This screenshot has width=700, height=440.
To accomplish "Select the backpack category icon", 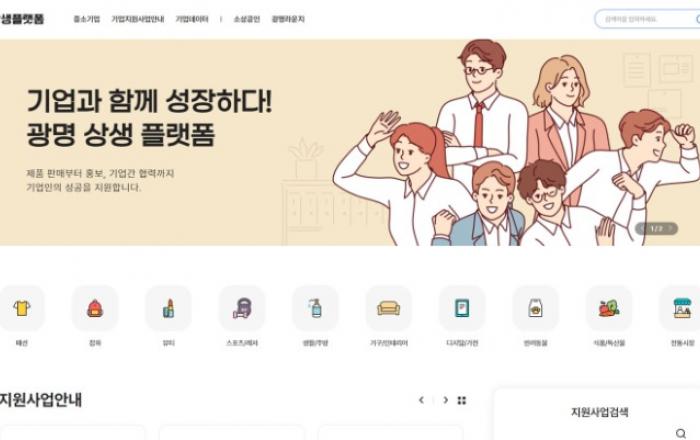I will pos(95,308).
